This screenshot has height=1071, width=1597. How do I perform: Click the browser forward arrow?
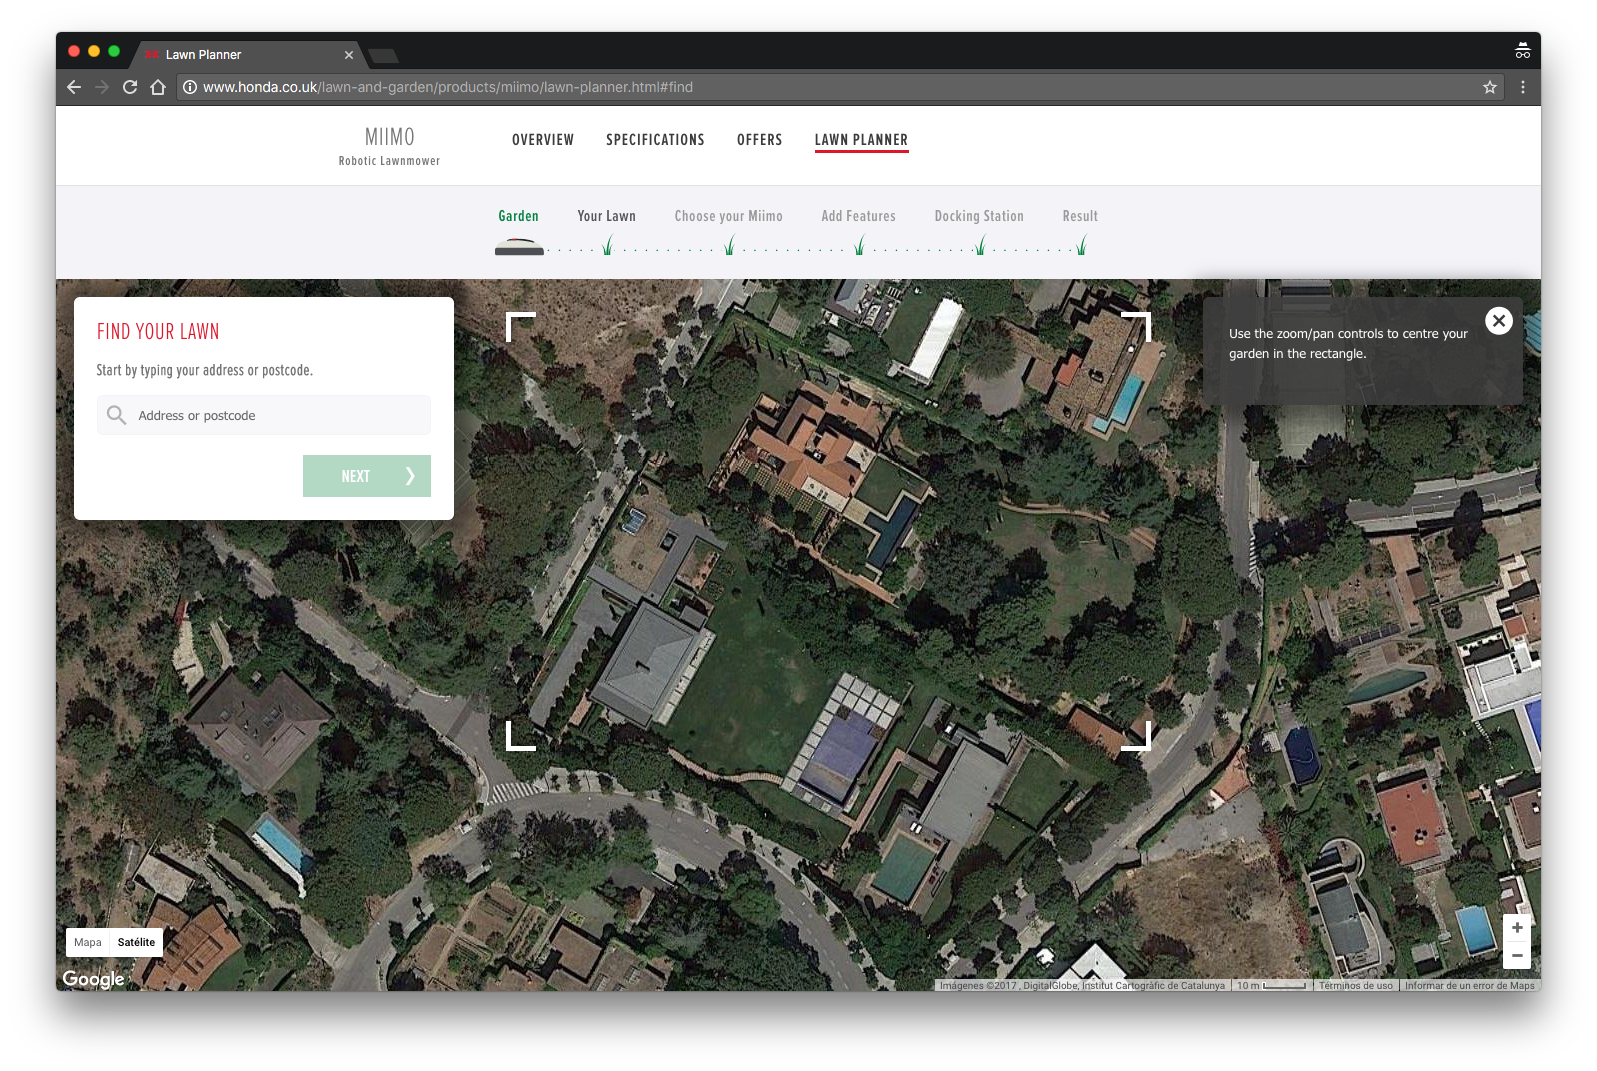(102, 87)
